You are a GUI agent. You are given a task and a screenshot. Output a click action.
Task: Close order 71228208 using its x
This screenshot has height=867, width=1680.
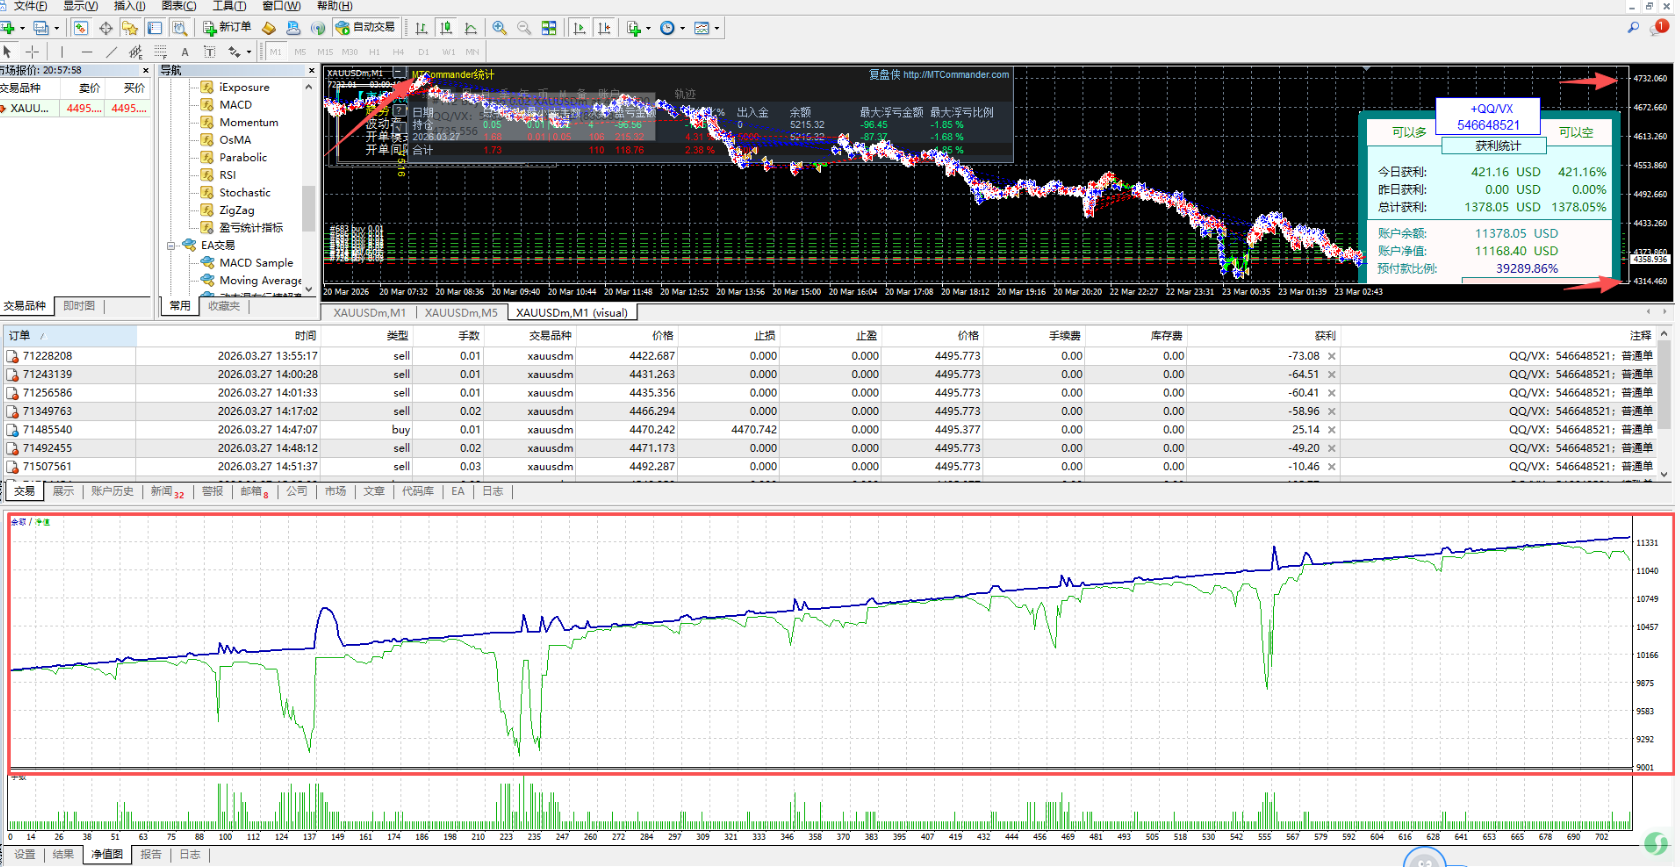tap(1332, 356)
